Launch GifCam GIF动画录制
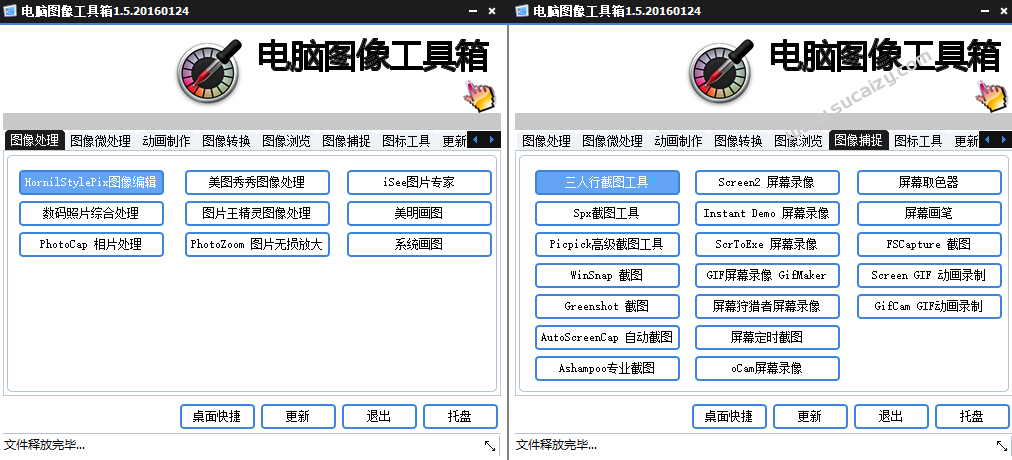The height and width of the screenshot is (460, 1012). [x=929, y=306]
